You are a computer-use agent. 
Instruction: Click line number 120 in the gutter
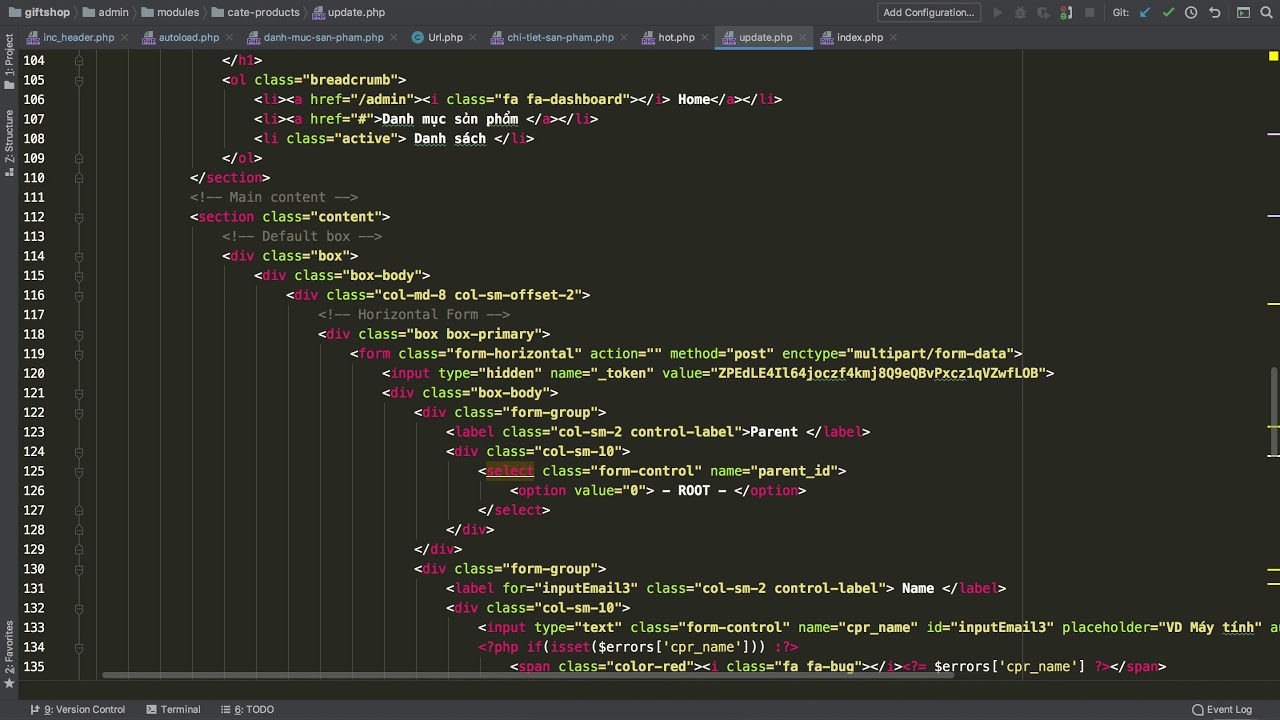pyautogui.click(x=33, y=373)
